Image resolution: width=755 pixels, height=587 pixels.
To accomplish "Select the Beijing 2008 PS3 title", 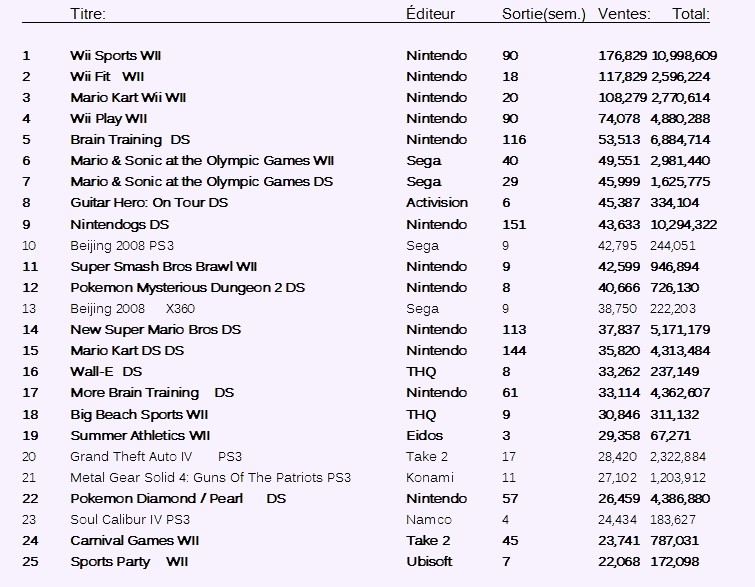I will click(x=122, y=246).
